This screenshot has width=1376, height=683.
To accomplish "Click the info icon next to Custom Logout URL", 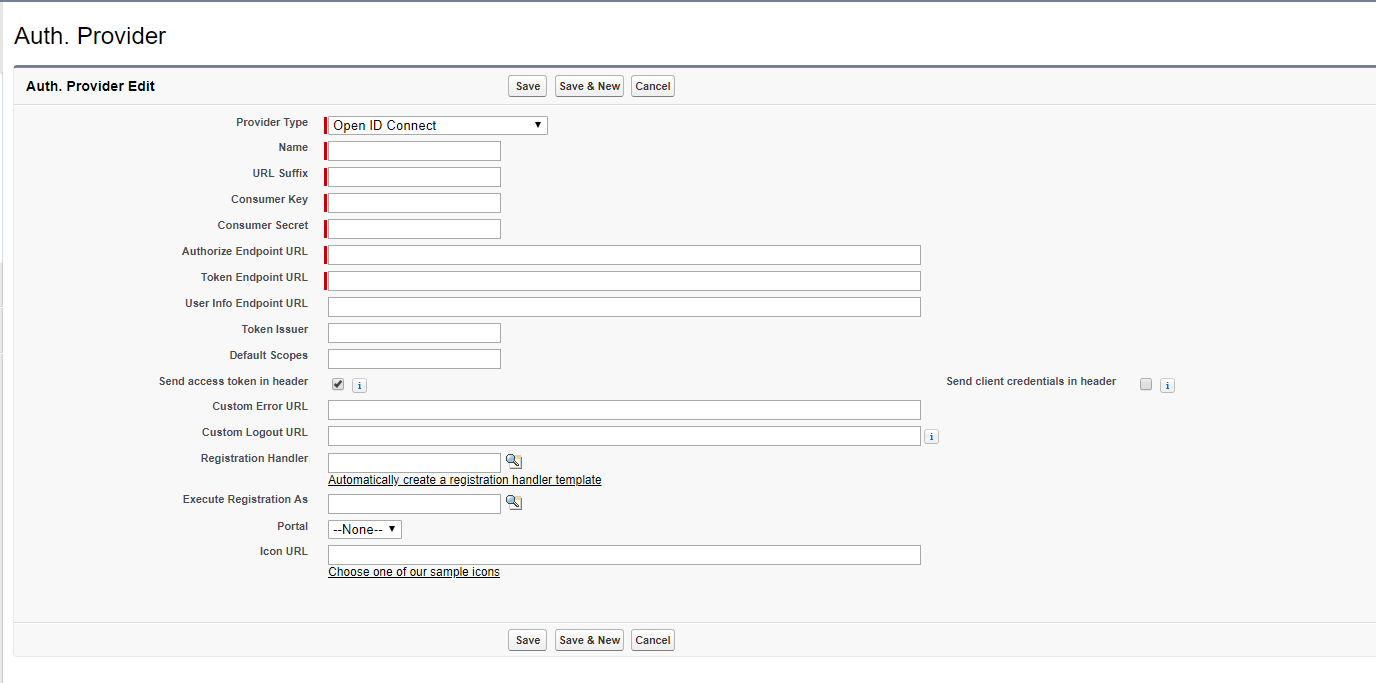I will (x=931, y=435).
